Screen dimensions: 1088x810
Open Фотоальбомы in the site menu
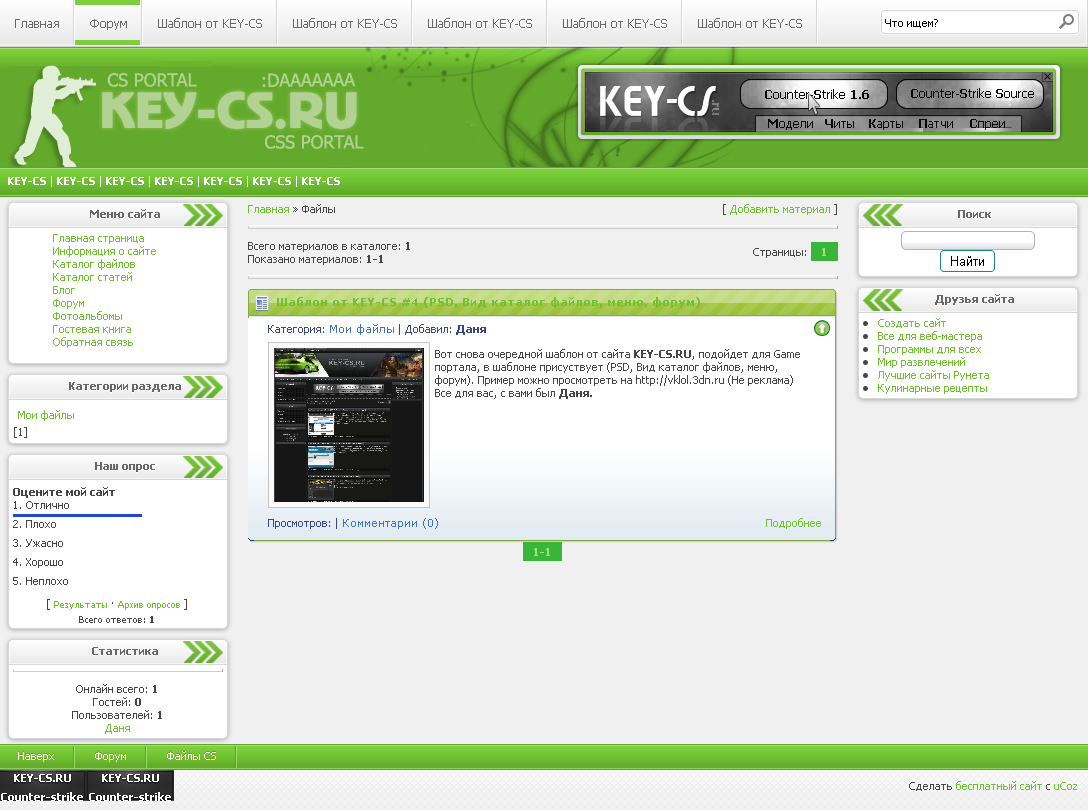pyautogui.click(x=87, y=317)
